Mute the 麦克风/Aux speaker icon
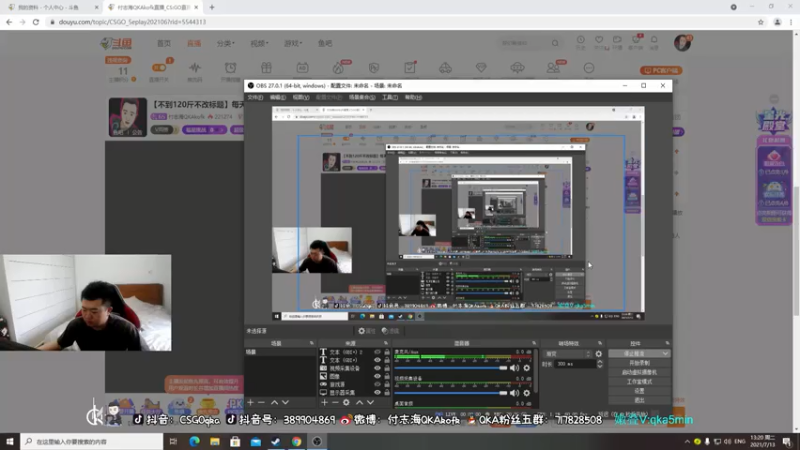 click(514, 368)
